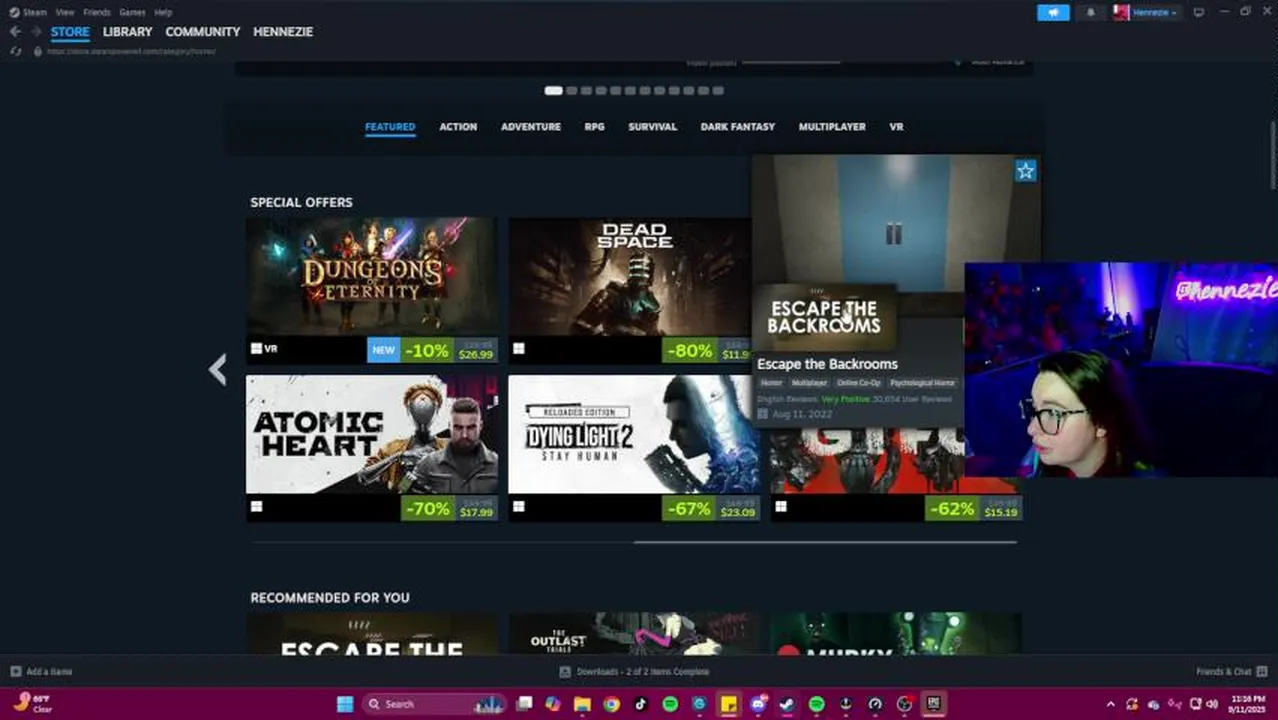Click the Steam icon in the taskbar
Screen dimensions: 1278x720
pyautogui.click(x=787, y=704)
